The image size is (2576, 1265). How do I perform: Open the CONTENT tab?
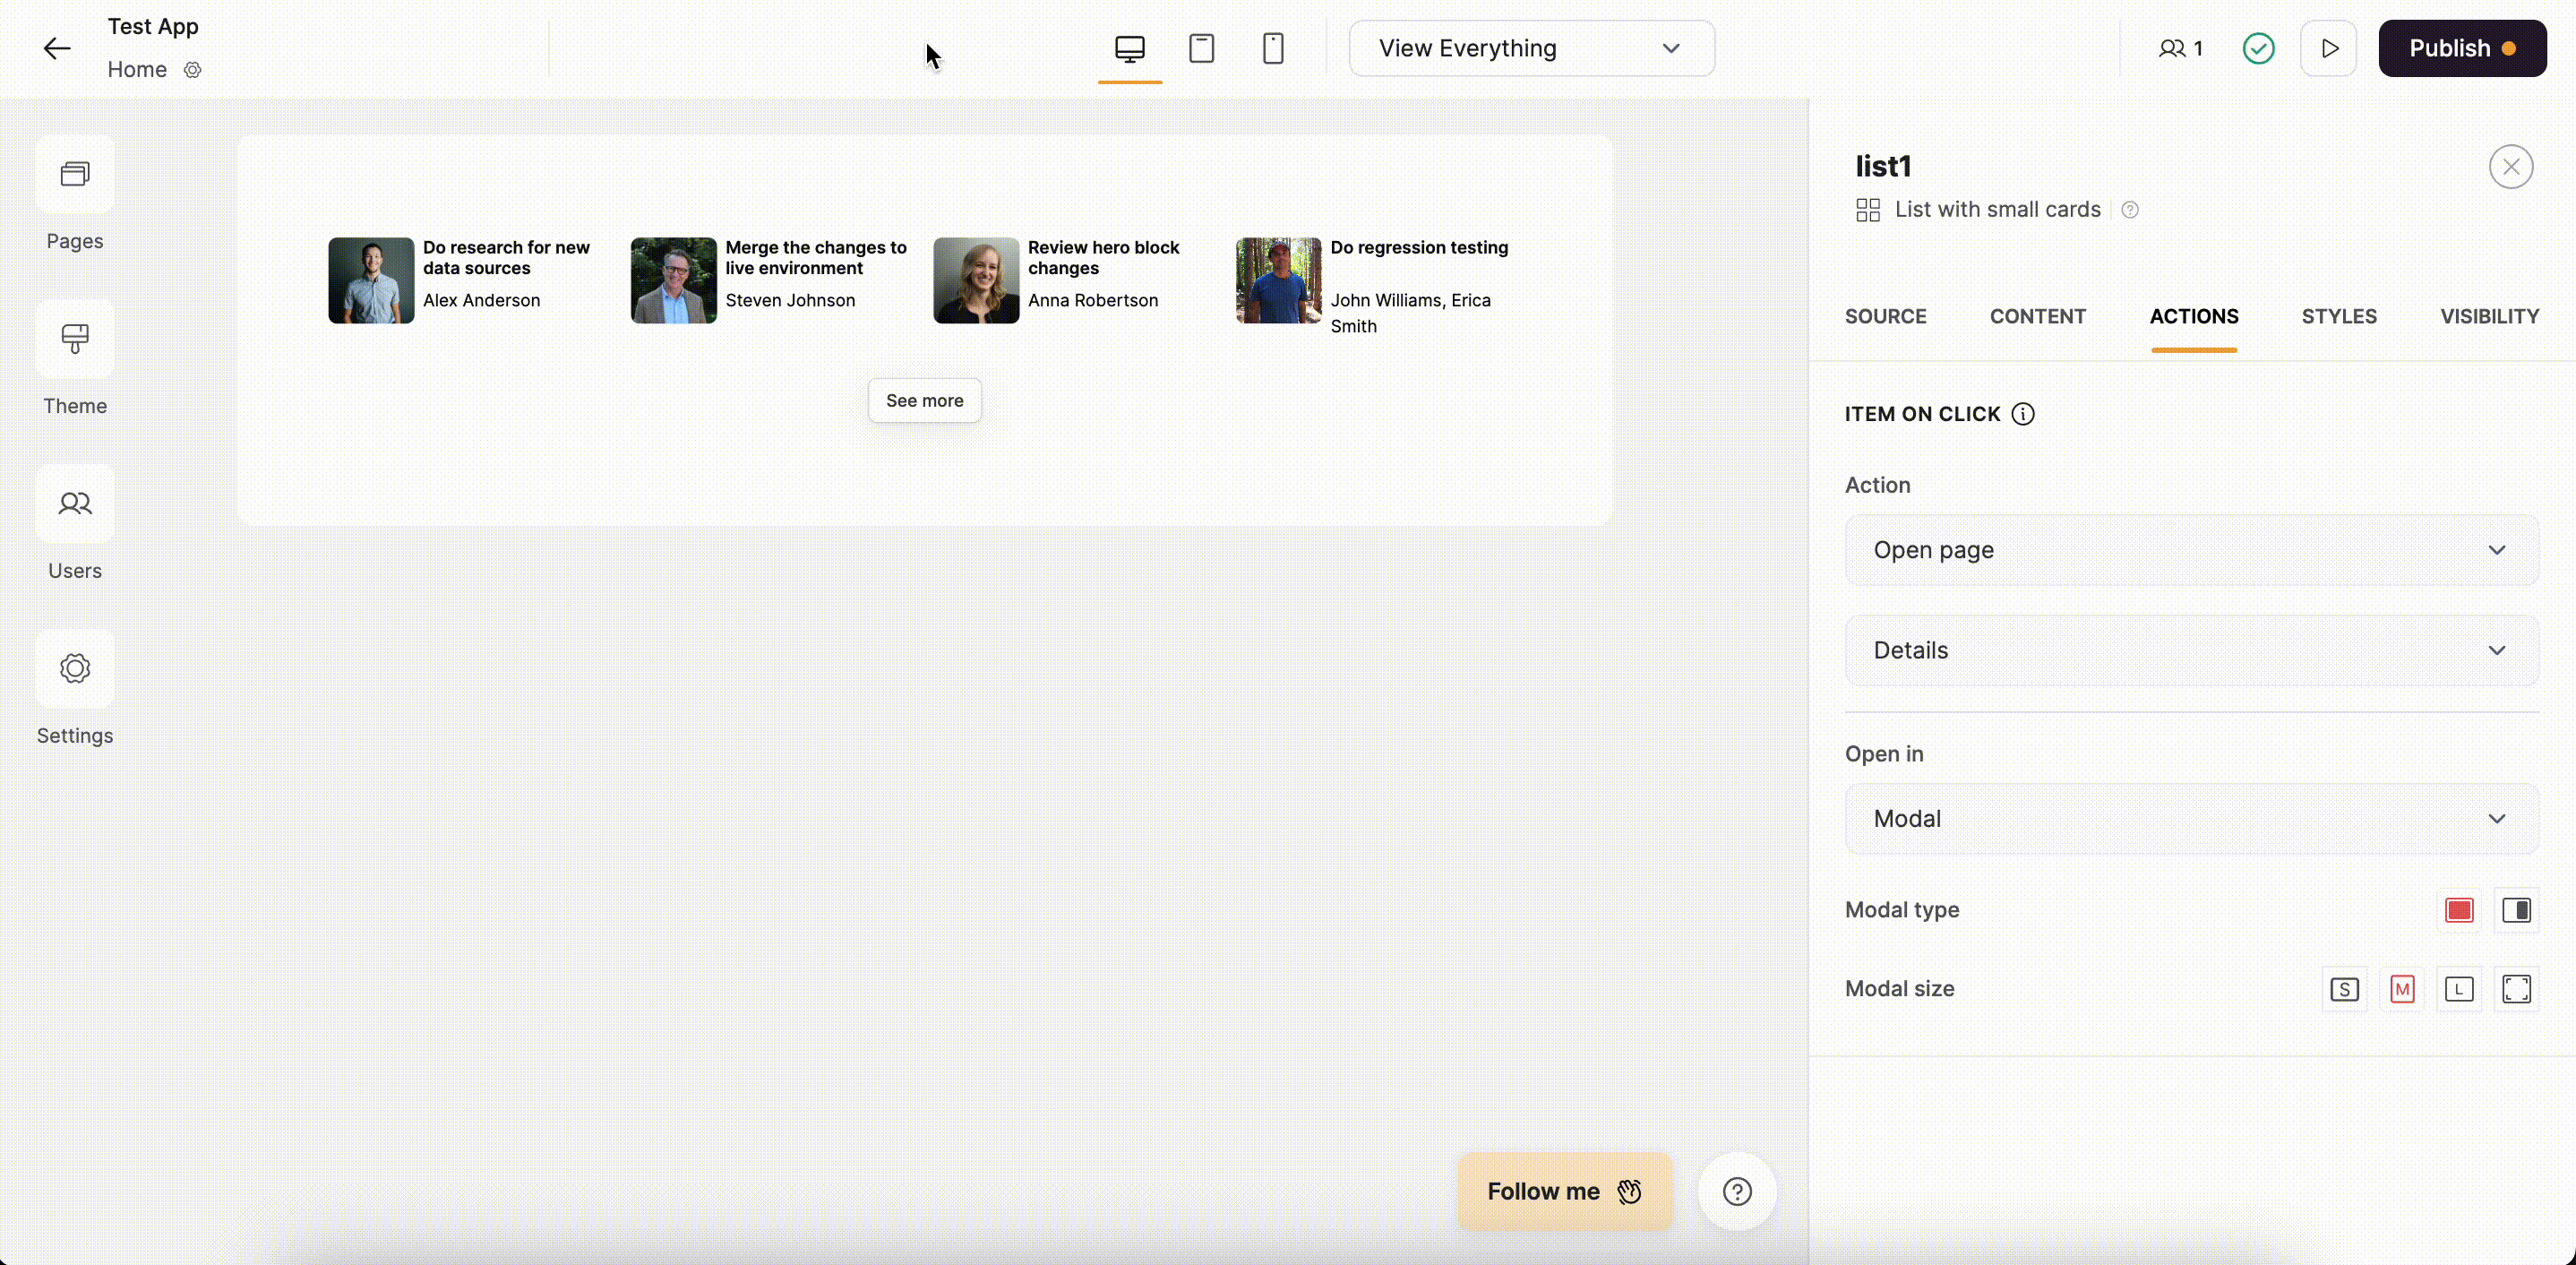[2037, 316]
